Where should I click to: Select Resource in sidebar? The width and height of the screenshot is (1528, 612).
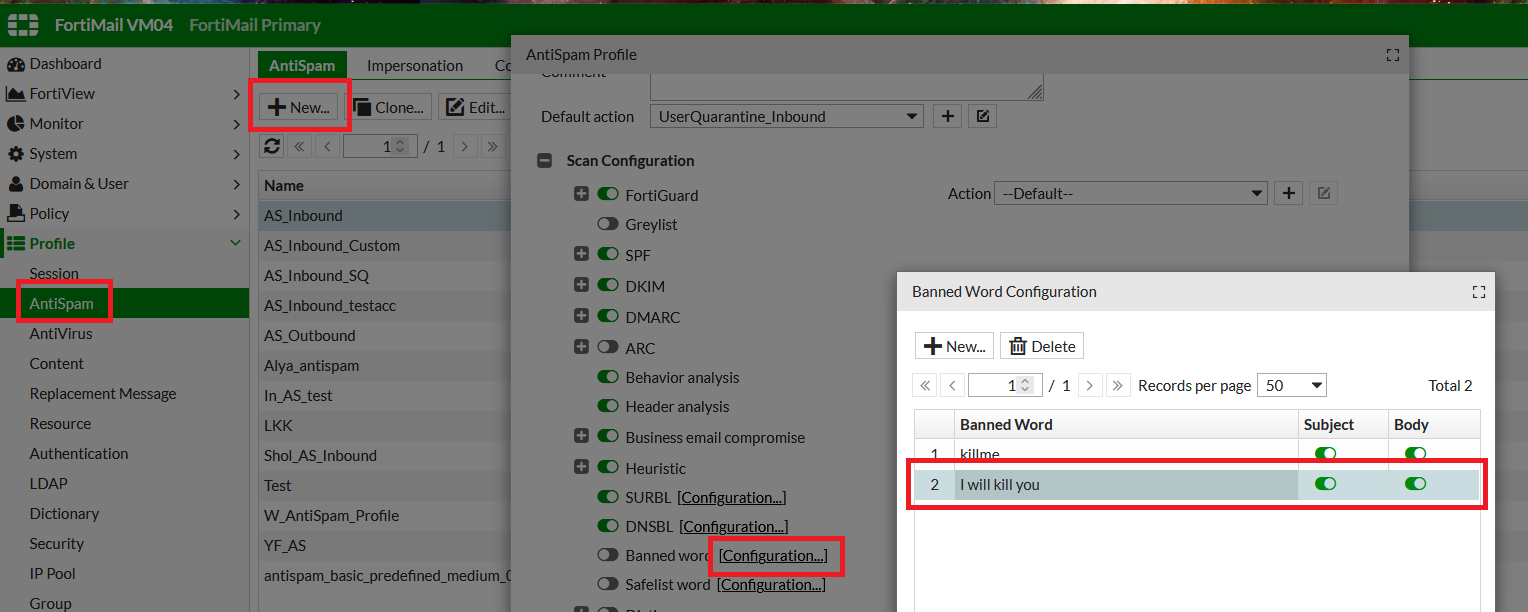(60, 424)
